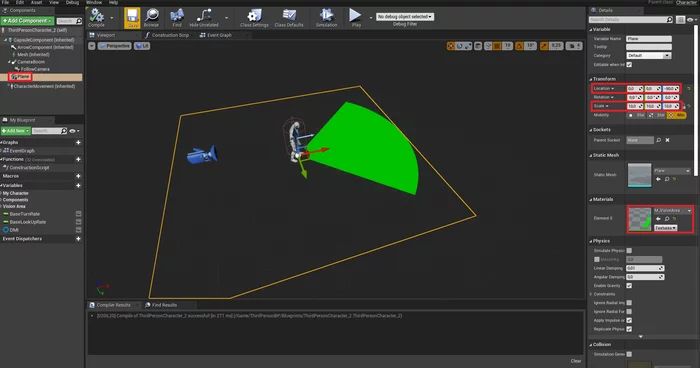700x368 pixels.
Task: Click the Perspective view button
Action: tap(114, 46)
